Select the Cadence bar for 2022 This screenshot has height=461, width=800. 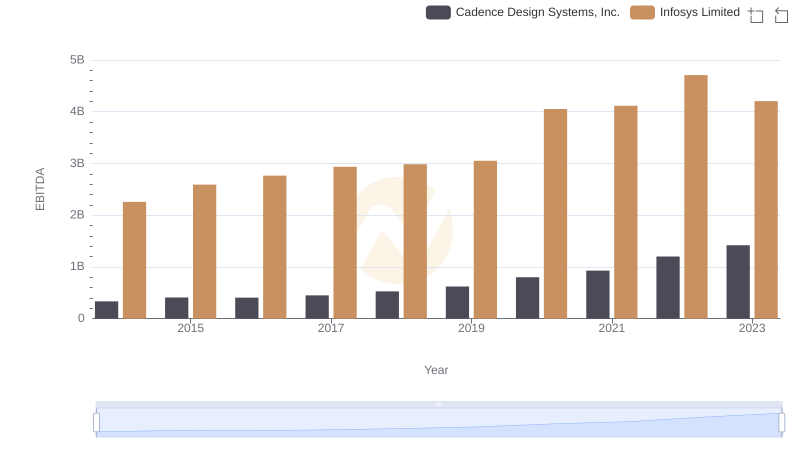click(x=668, y=288)
